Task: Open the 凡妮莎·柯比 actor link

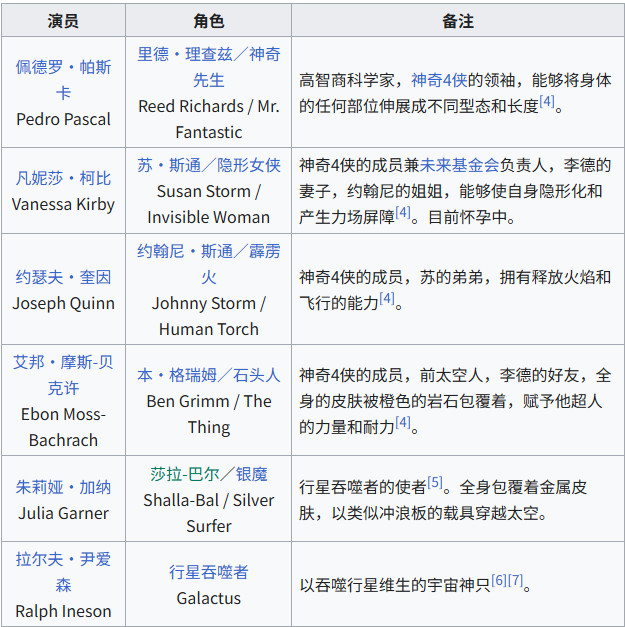Action: pos(63,178)
